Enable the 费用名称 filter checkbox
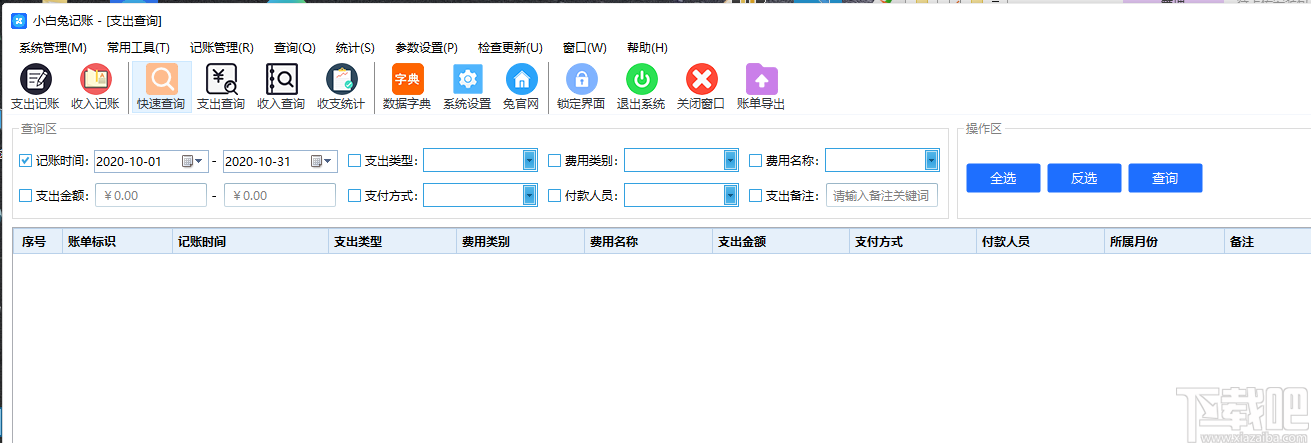Screen dimensions: 1311x443 (x=756, y=160)
